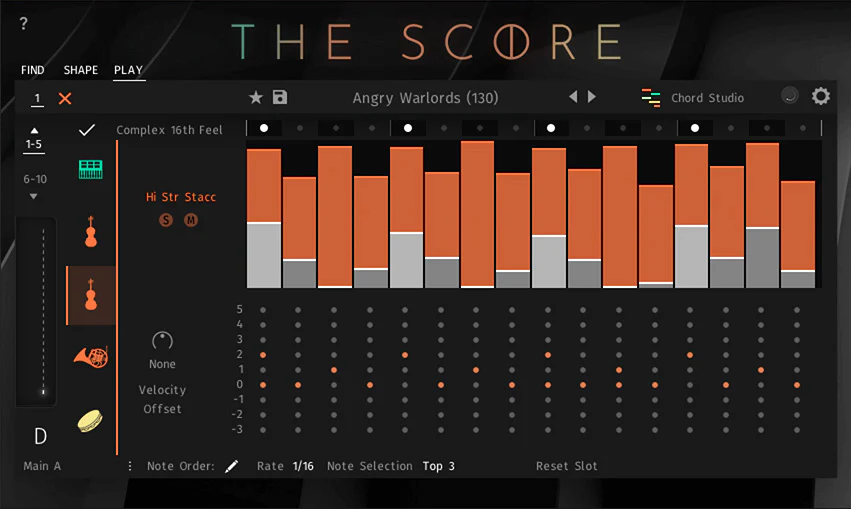Toggle the Solo (S) button

166,220
